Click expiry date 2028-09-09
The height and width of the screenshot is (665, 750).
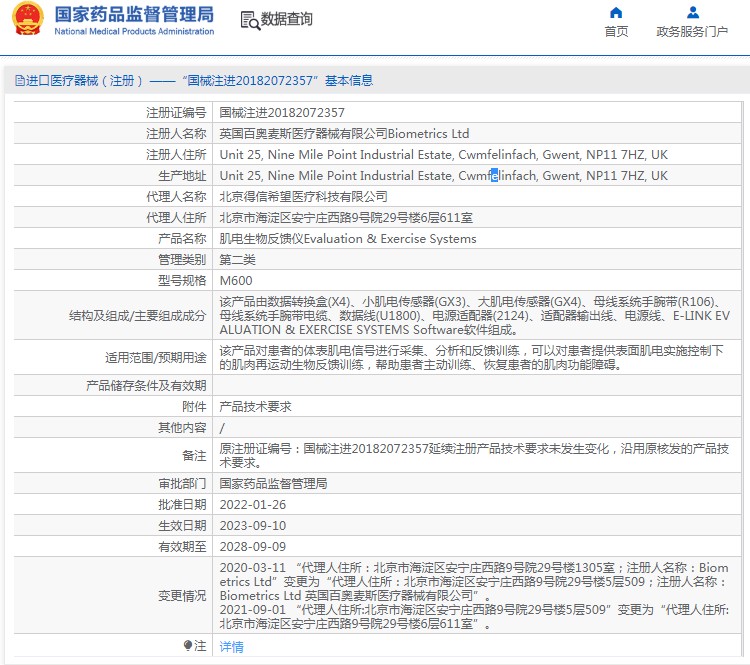pyautogui.click(x=253, y=547)
